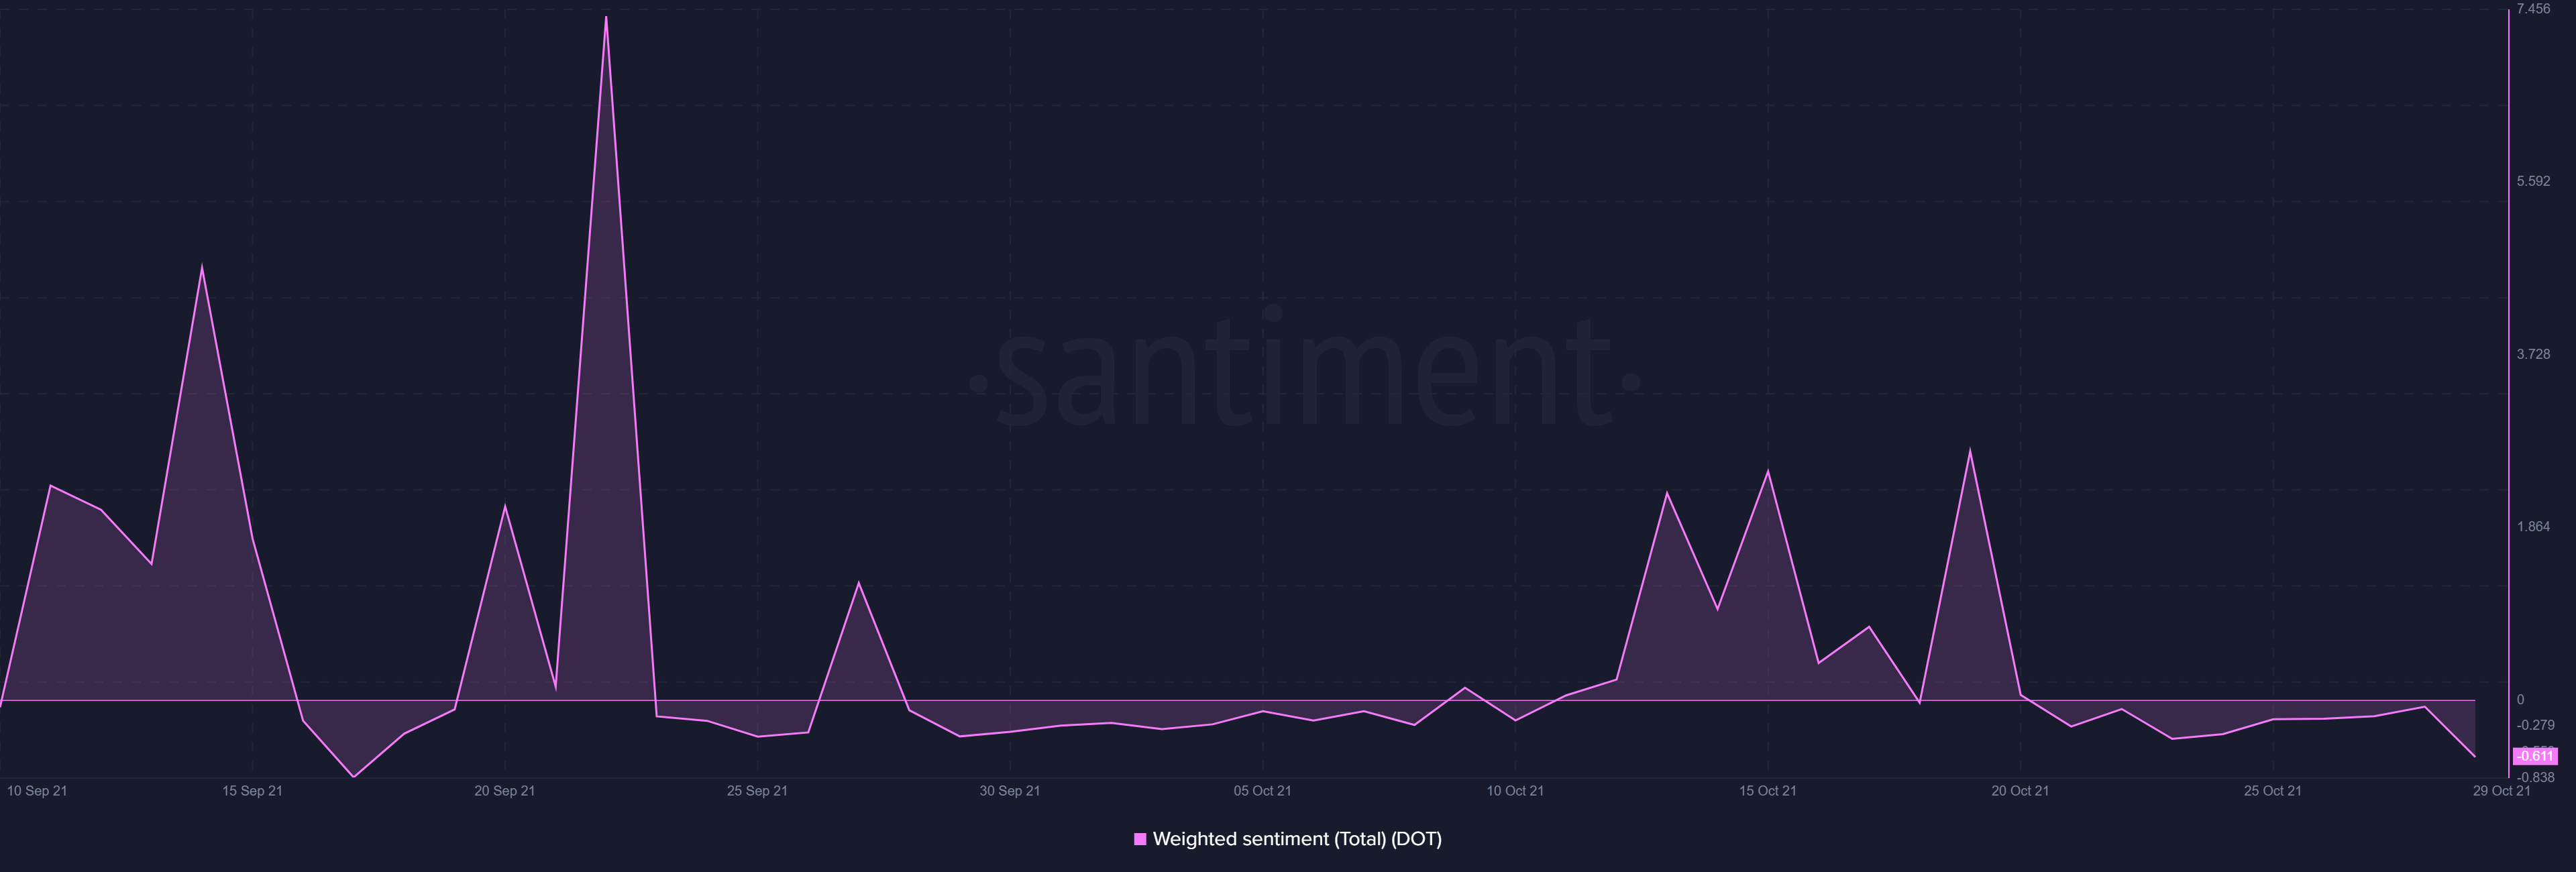The image size is (2576, 872).
Task: Click the 7.456 y-axis maximum label
Action: click(x=2533, y=9)
